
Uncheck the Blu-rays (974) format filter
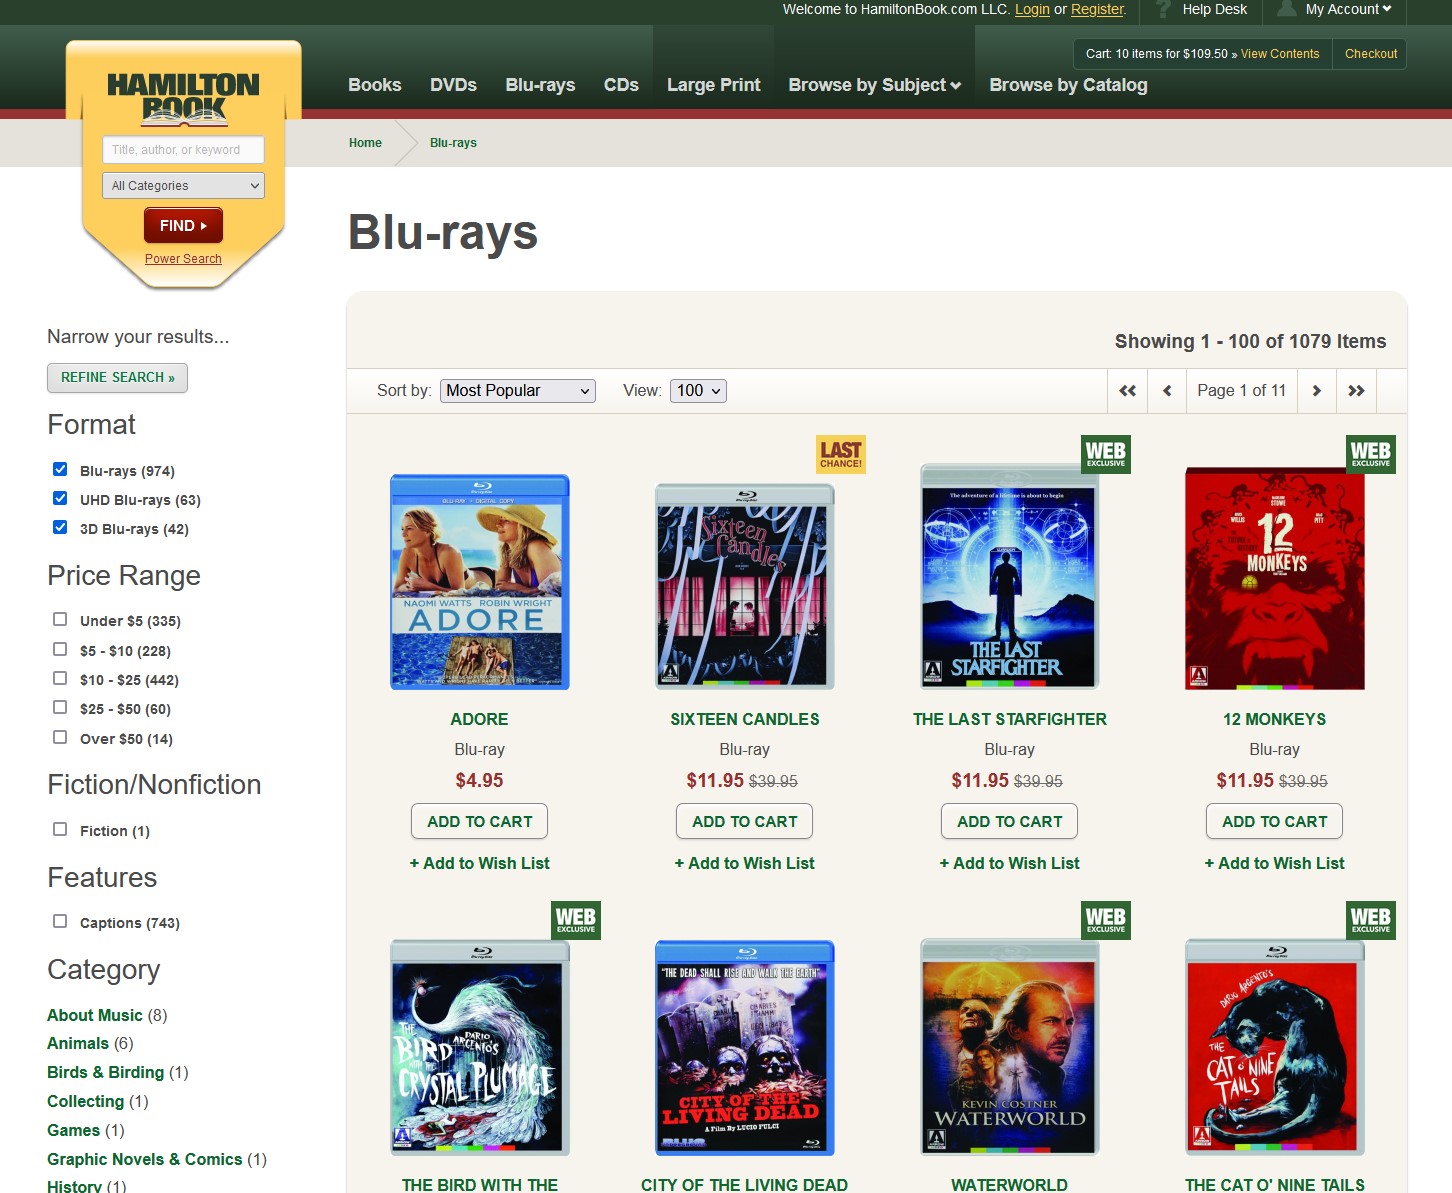click(60, 469)
